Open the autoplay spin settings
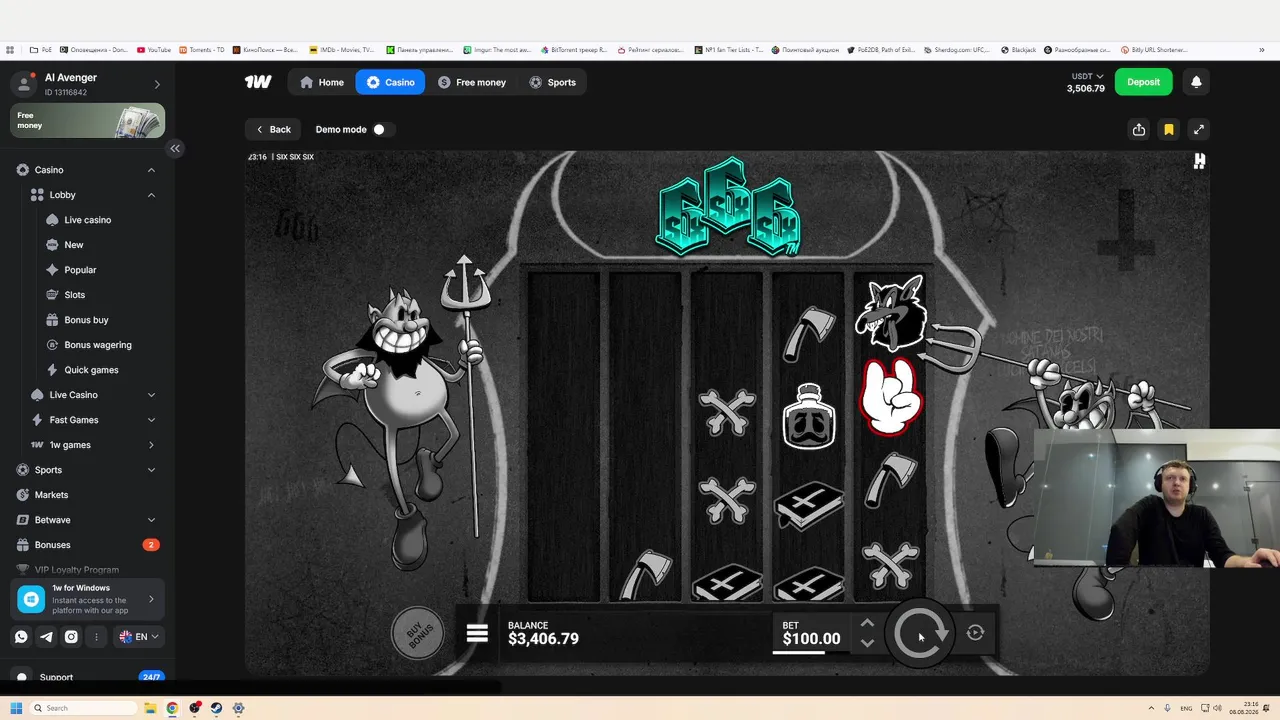 click(975, 632)
